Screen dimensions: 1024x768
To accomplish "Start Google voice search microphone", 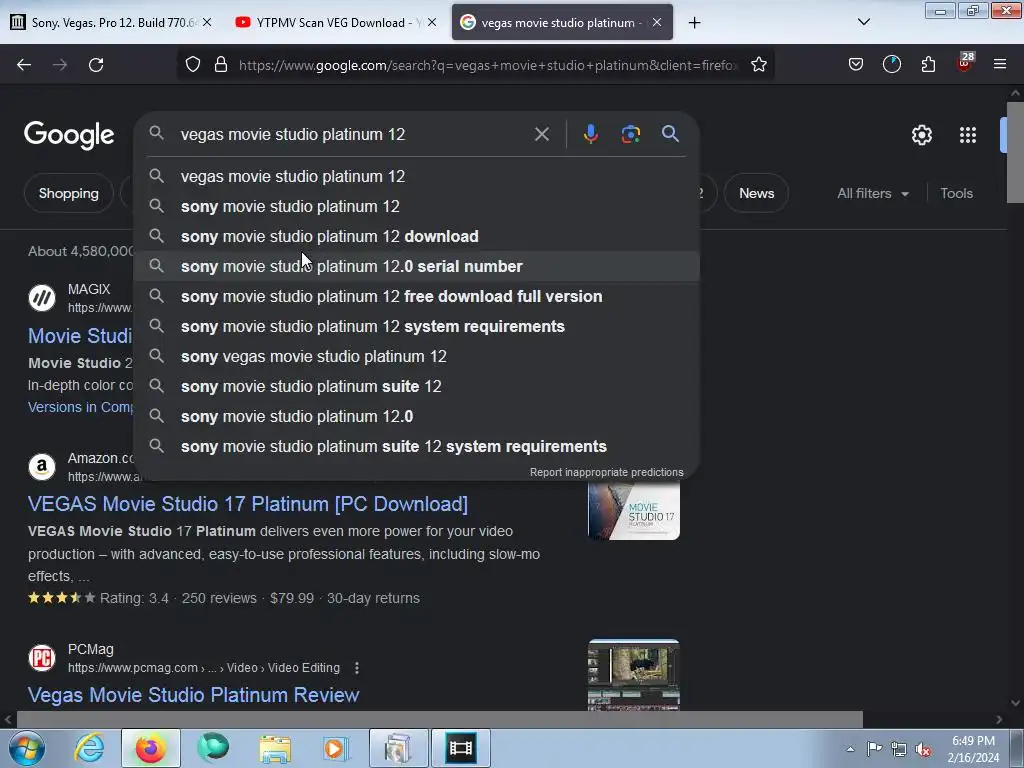I will tap(590, 134).
